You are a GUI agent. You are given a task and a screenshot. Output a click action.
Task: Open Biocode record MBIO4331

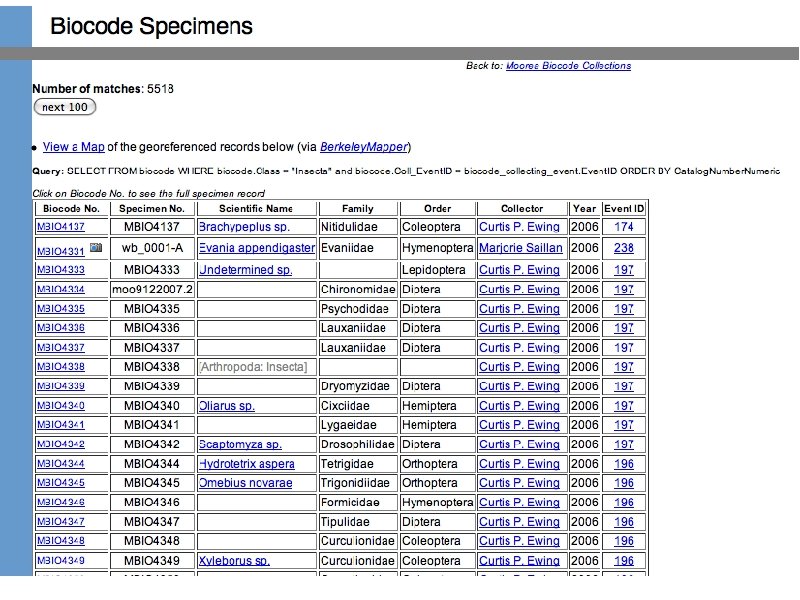pos(60,248)
